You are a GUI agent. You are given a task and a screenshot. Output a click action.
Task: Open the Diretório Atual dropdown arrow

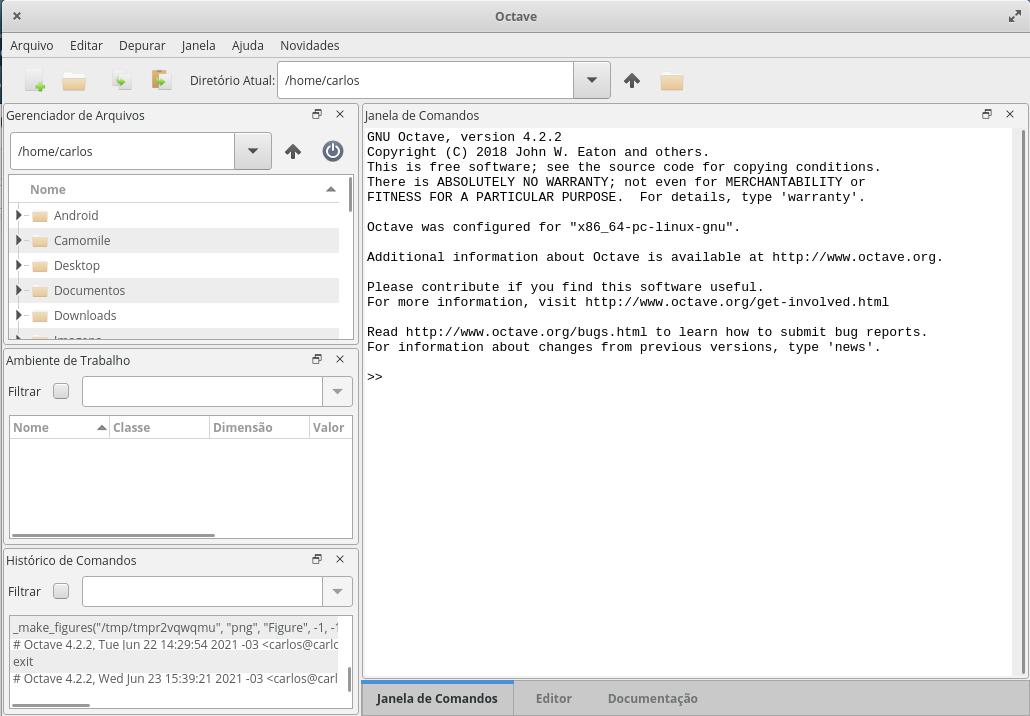592,80
